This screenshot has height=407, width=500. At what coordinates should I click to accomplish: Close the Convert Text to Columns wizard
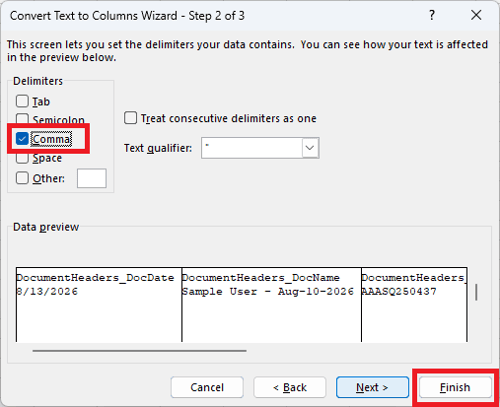[476, 15]
